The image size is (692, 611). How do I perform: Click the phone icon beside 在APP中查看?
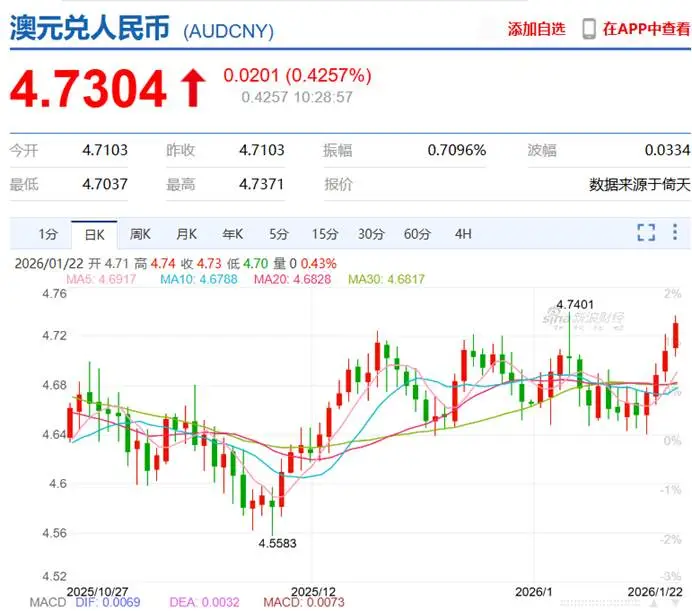click(589, 28)
